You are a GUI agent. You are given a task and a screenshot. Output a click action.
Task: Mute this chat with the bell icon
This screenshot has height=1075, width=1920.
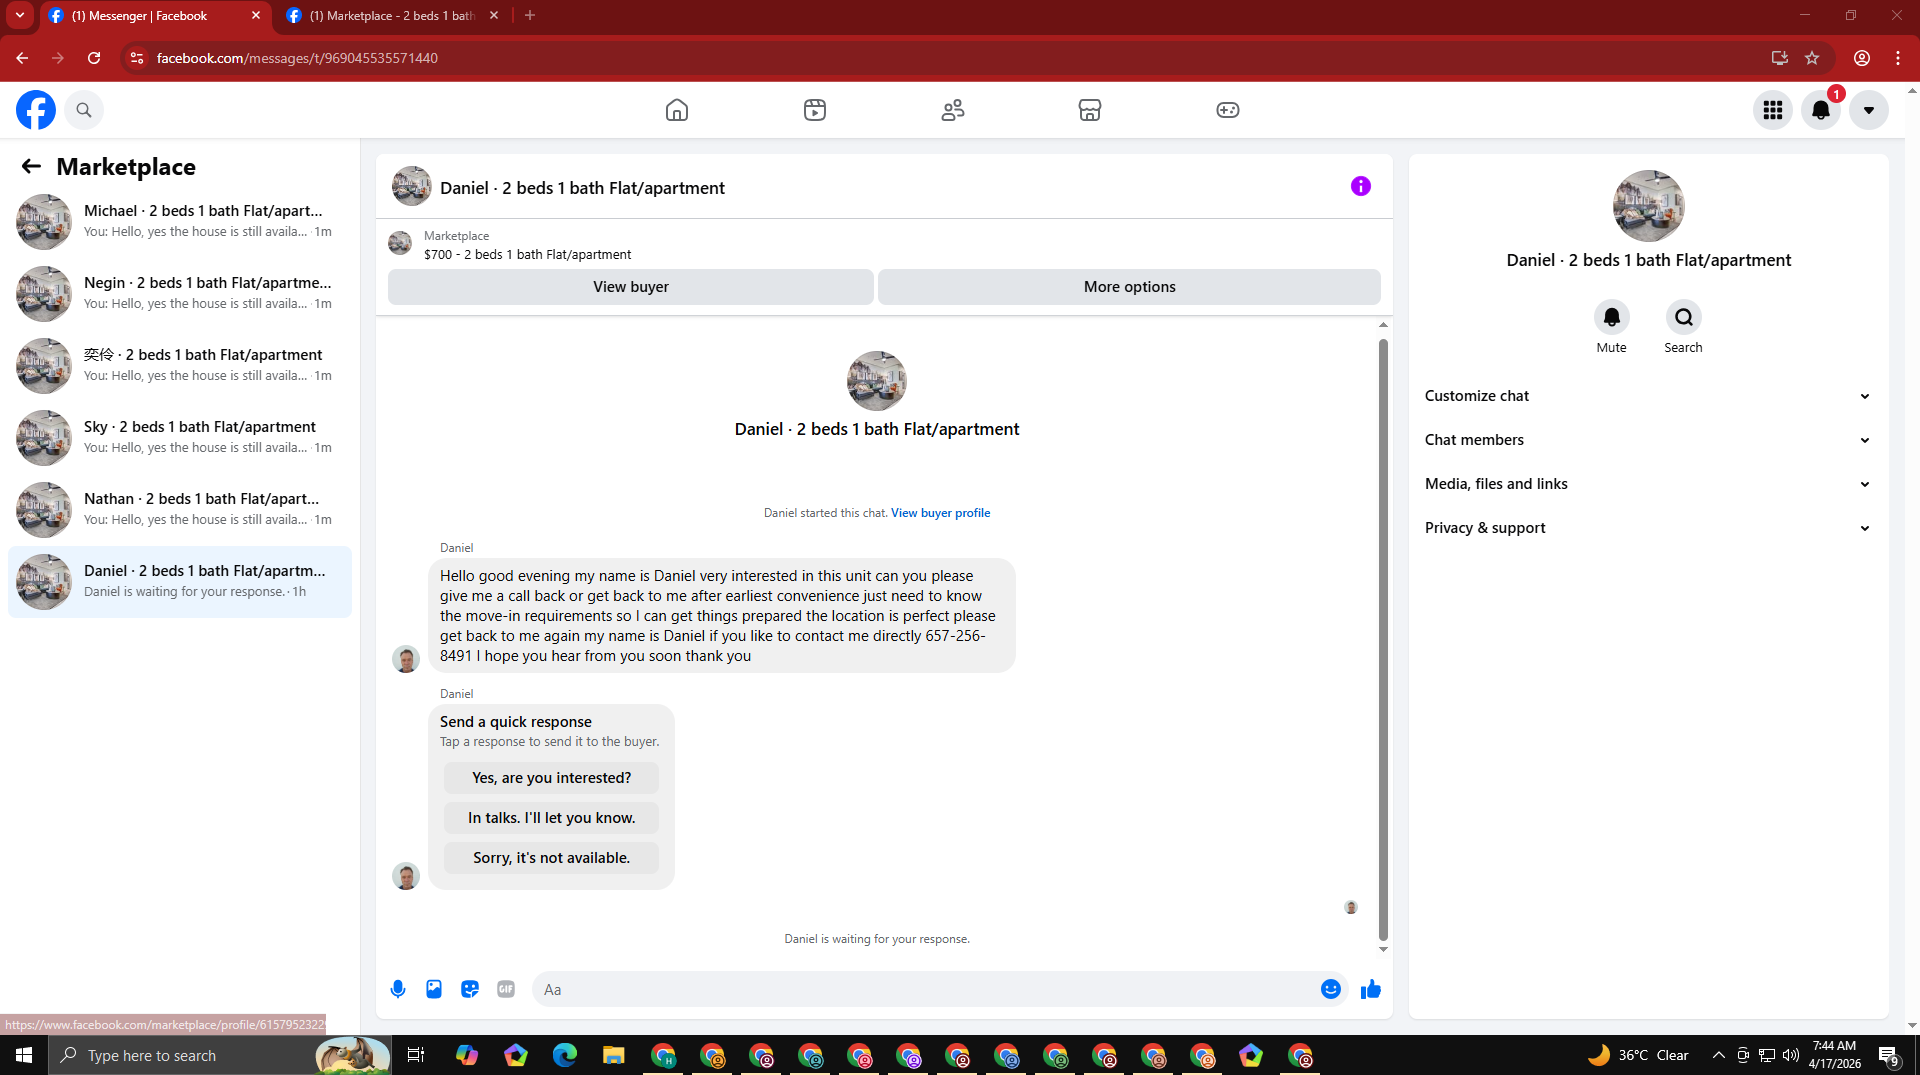[x=1611, y=317]
